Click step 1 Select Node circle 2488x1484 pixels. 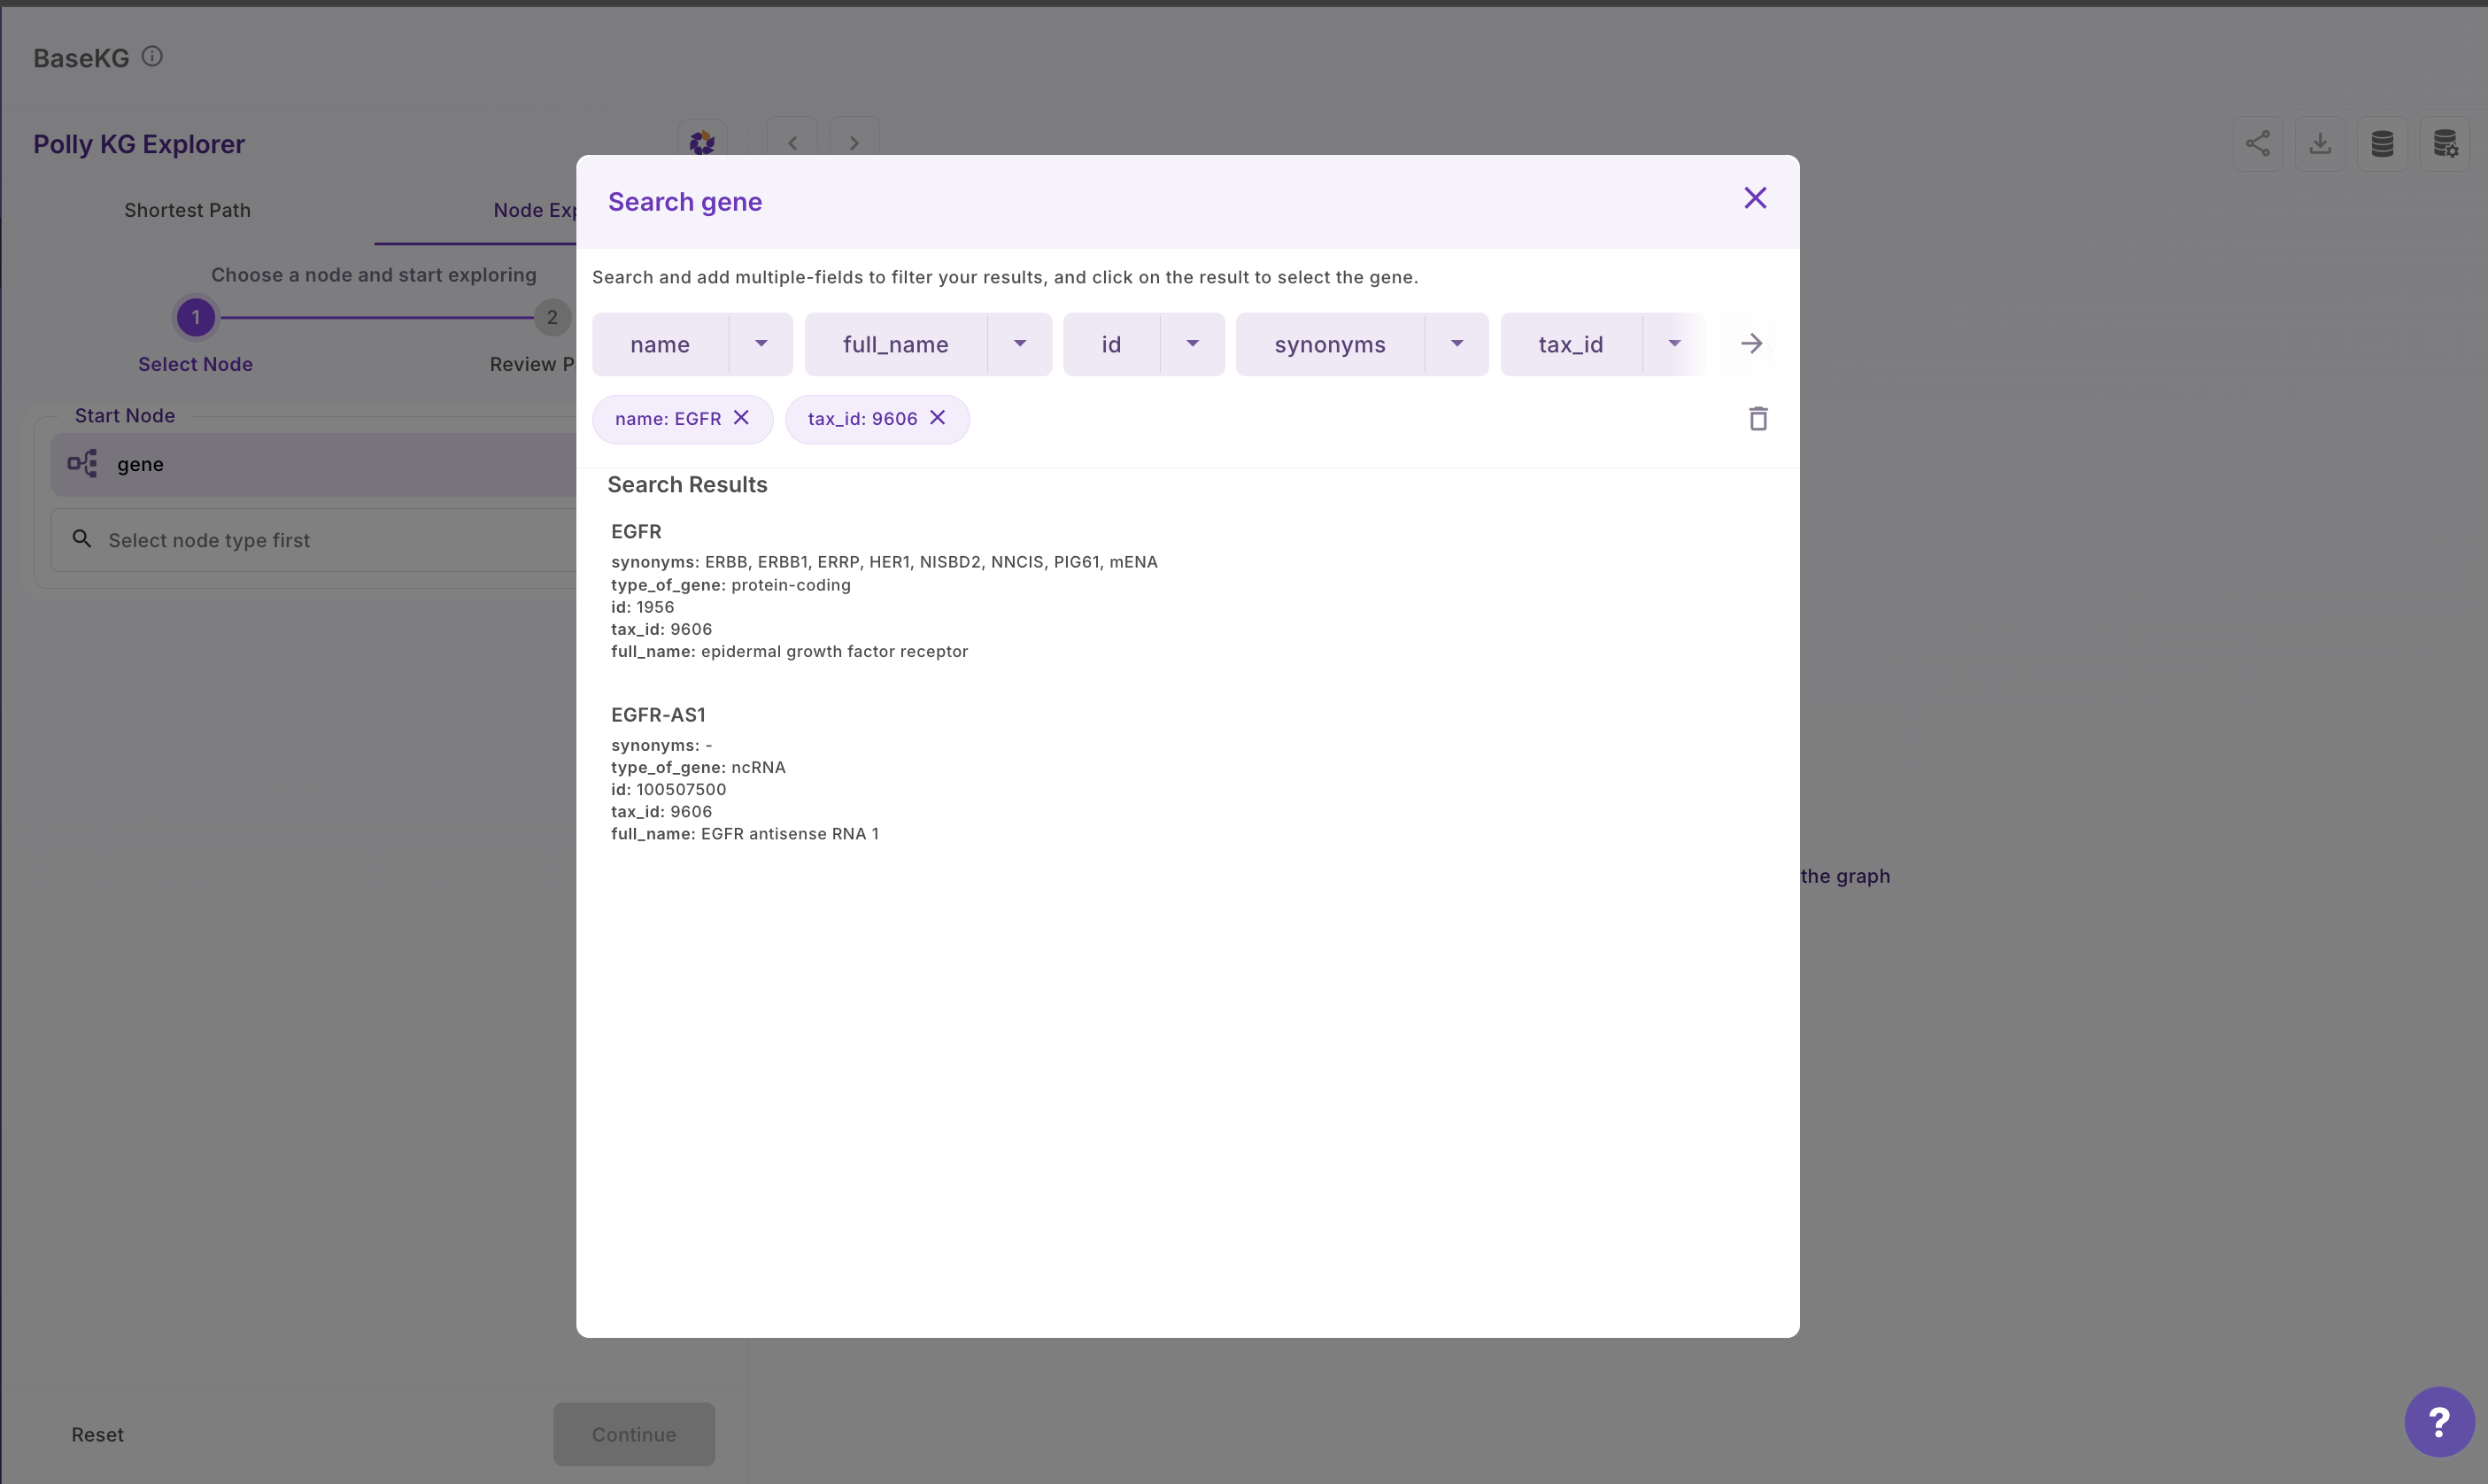pyautogui.click(x=196, y=317)
